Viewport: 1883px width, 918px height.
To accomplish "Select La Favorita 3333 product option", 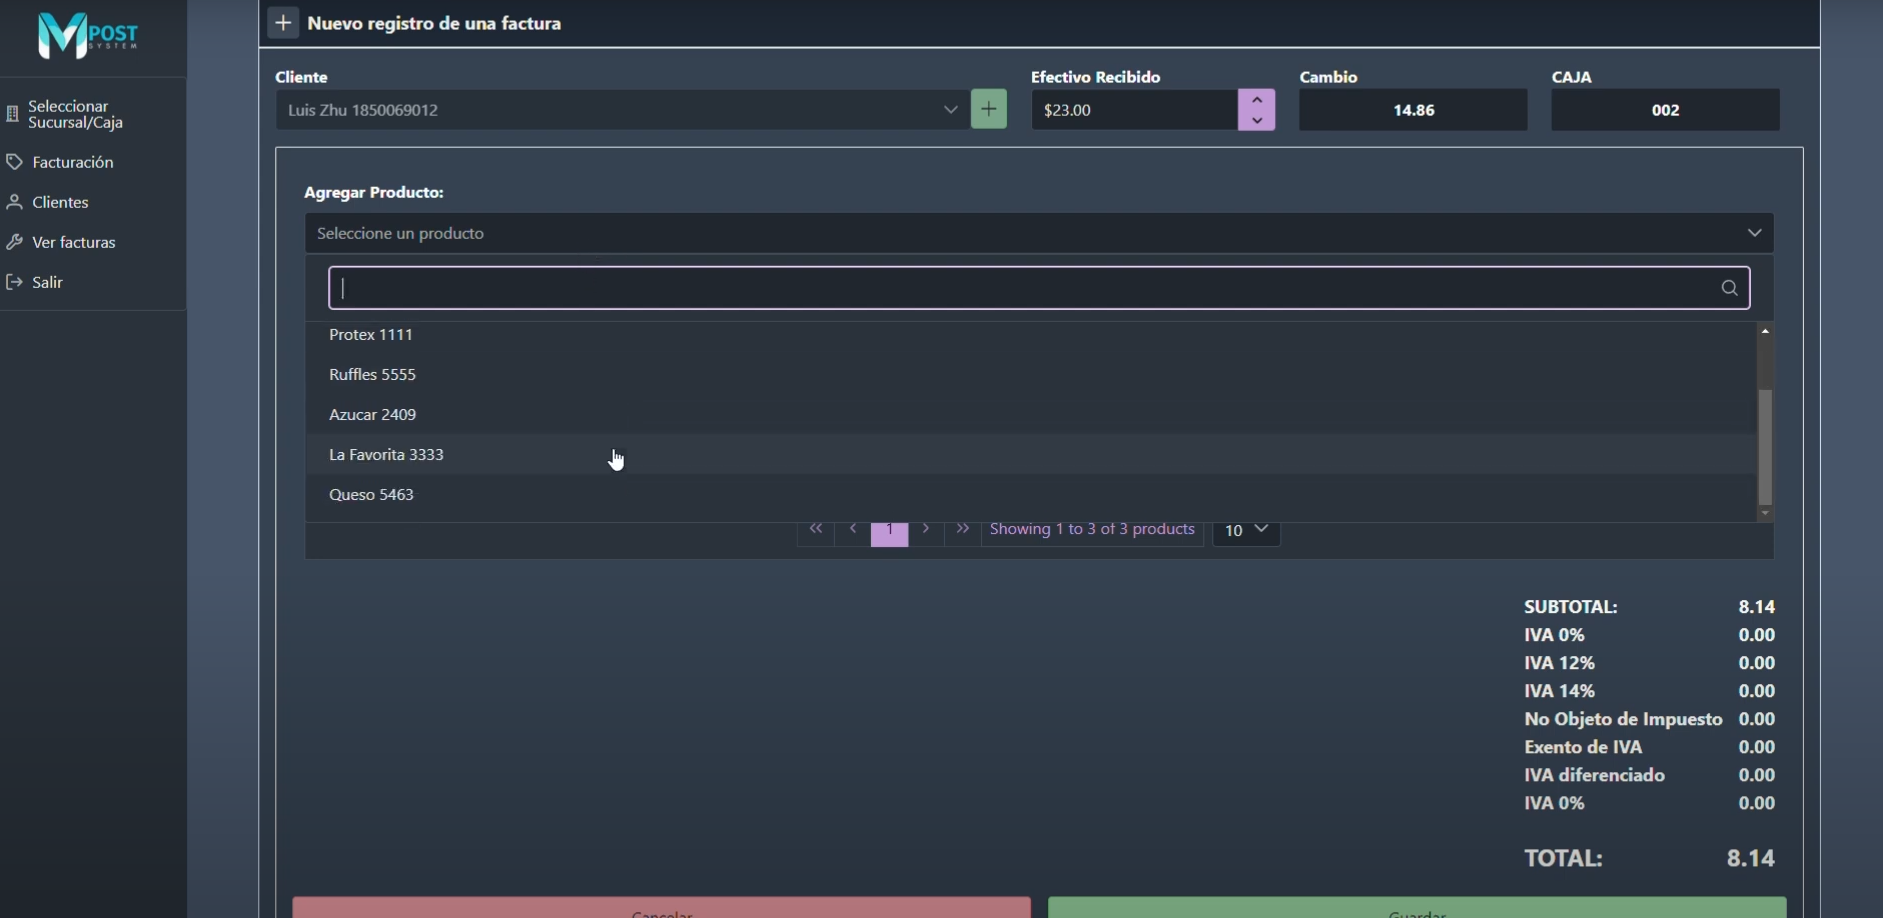I will pyautogui.click(x=387, y=455).
